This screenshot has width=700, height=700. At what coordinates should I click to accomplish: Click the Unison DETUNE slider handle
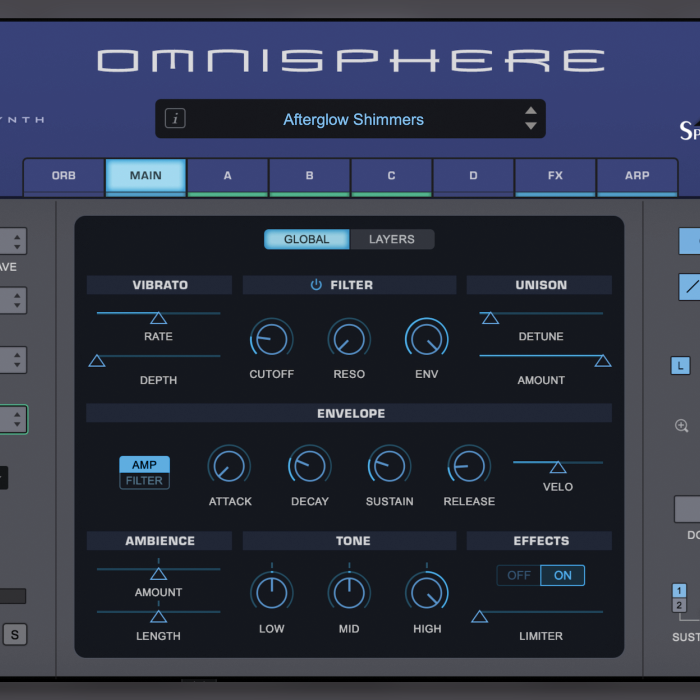(x=490, y=318)
